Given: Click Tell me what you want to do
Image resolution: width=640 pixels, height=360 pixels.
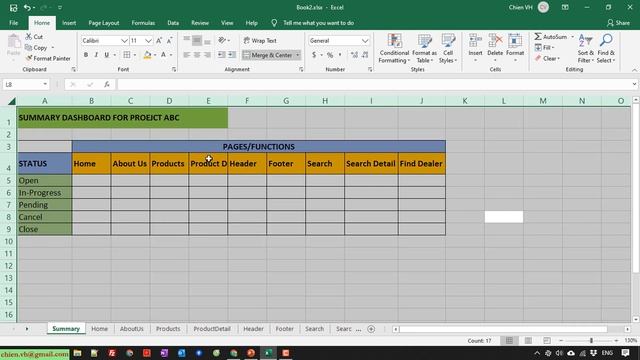Looking at the screenshot, I should 318,23.
